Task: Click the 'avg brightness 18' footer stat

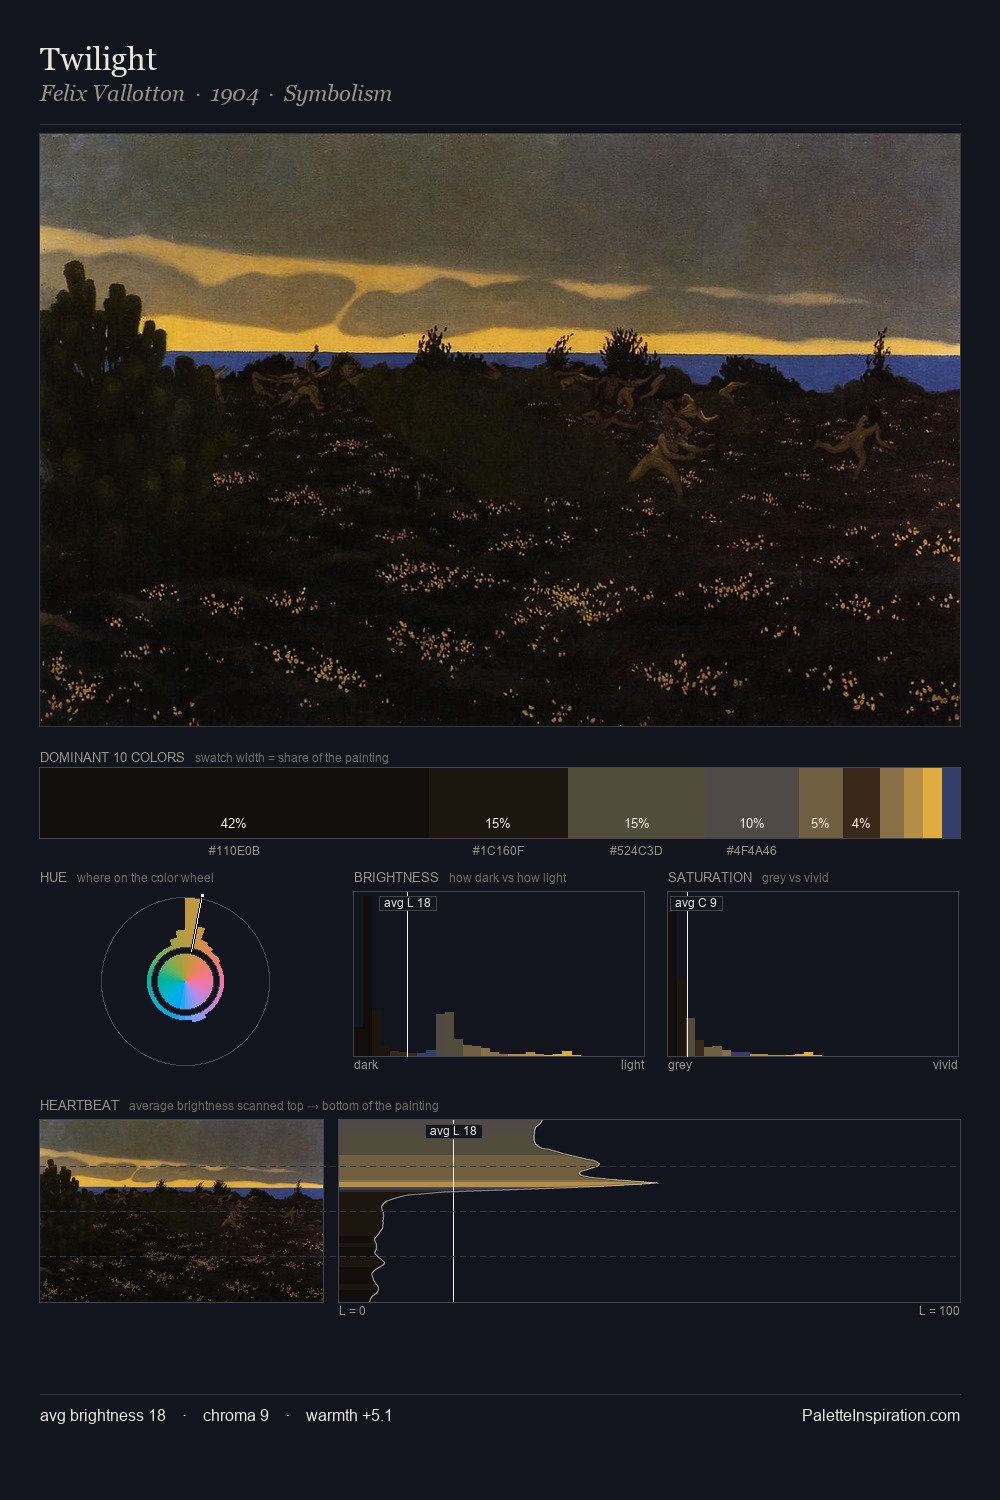Action: [103, 1415]
